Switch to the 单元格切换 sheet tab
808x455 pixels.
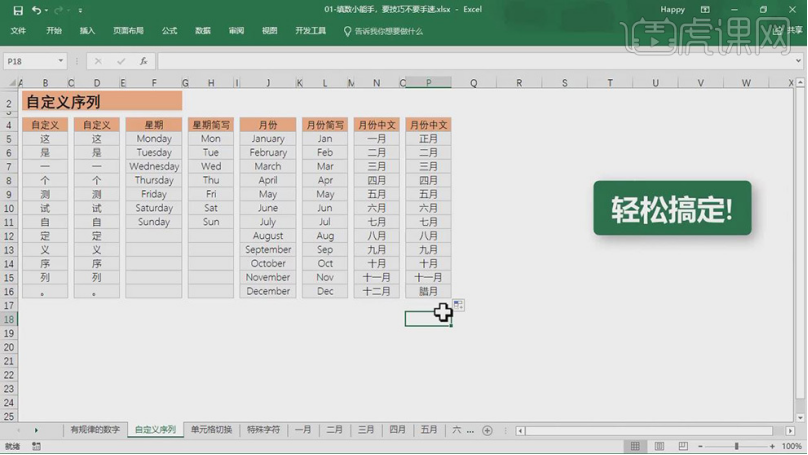point(211,430)
